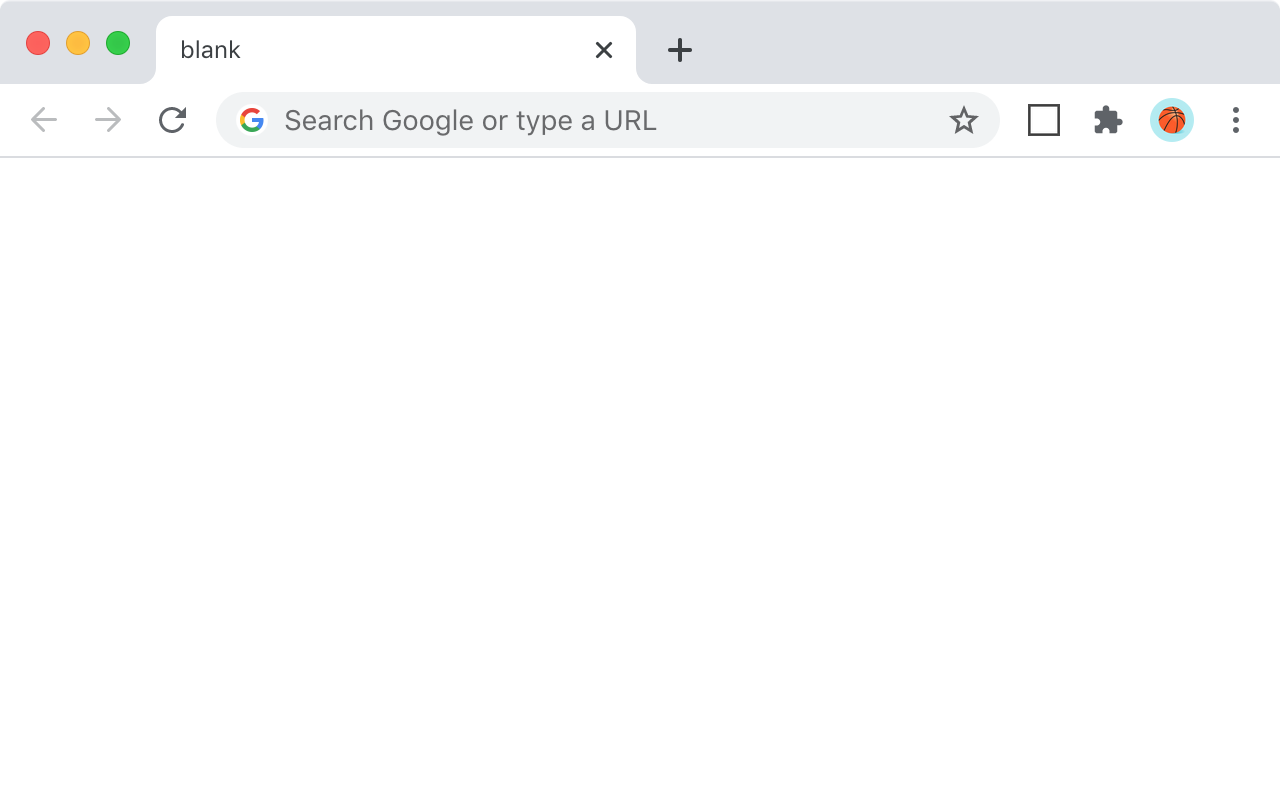Click the Google G icon in the omnibox
The width and height of the screenshot is (1280, 800).
coord(253,120)
